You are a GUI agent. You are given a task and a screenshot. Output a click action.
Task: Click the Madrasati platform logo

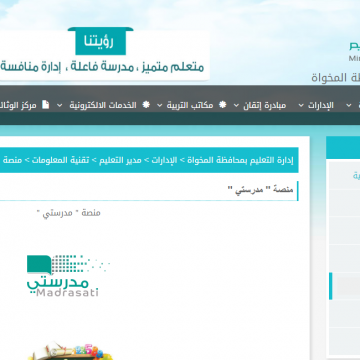coord(68,276)
